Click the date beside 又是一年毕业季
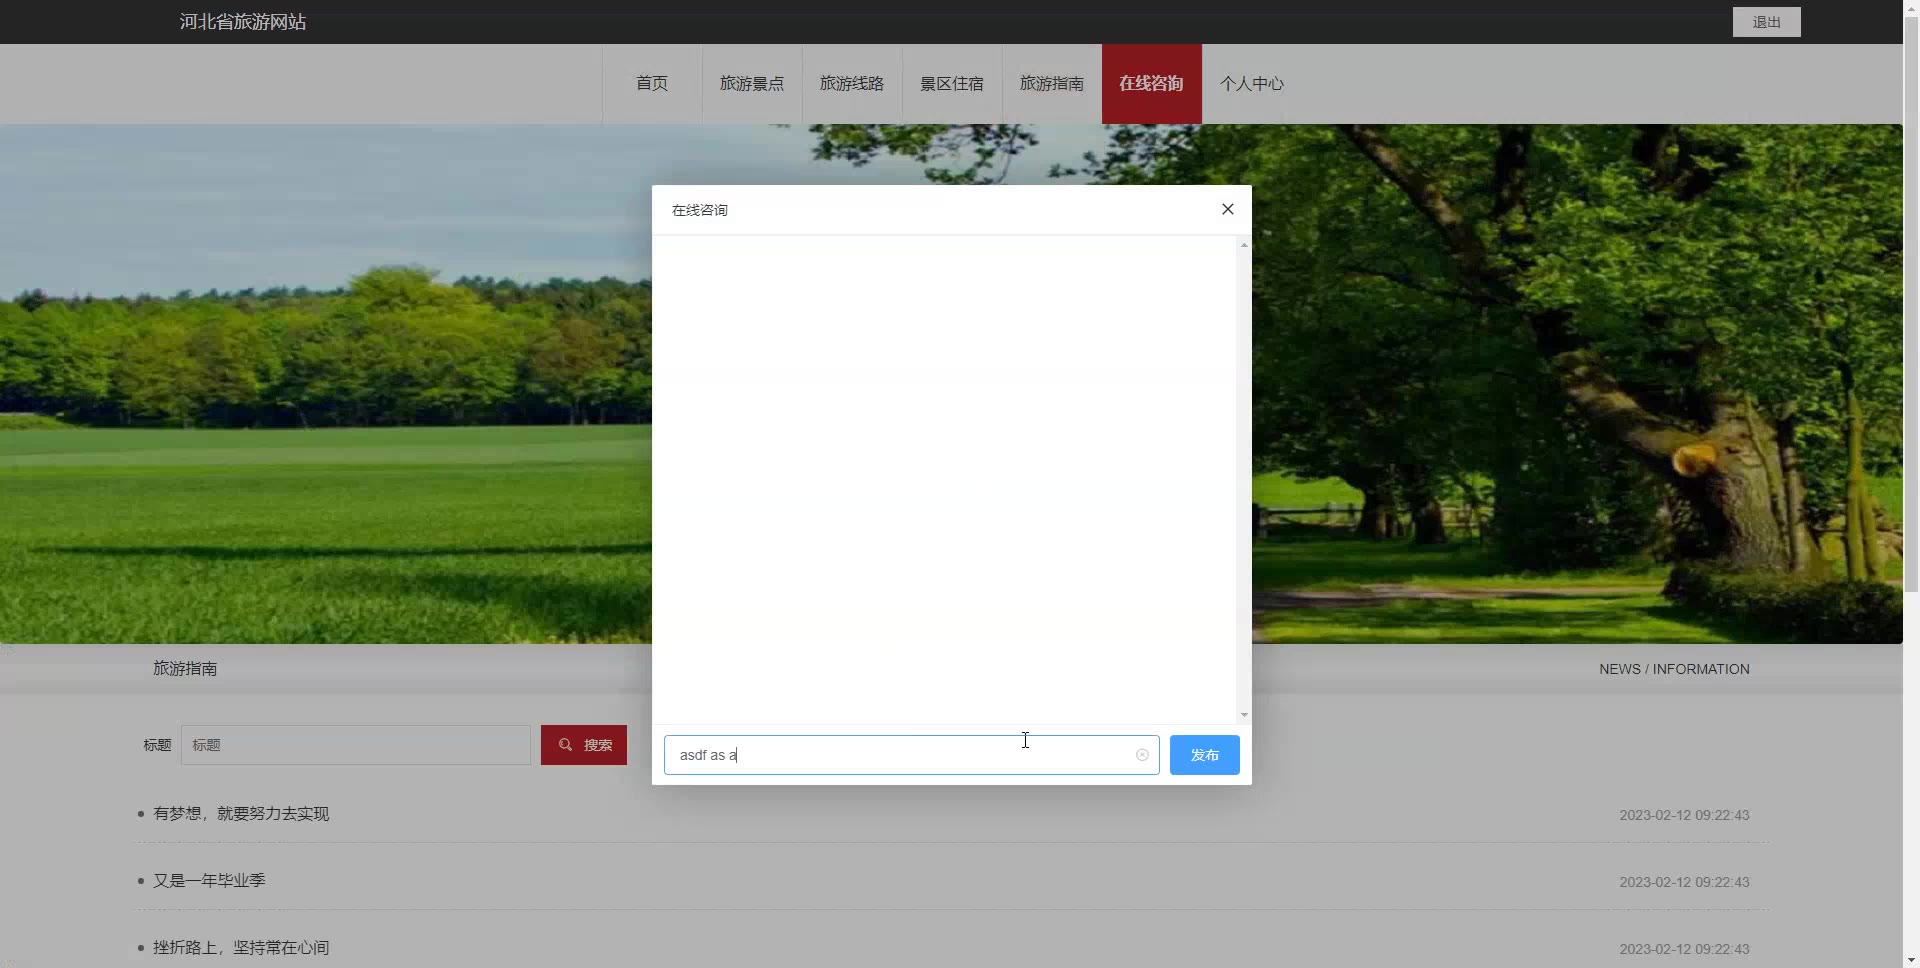 (x=1684, y=882)
